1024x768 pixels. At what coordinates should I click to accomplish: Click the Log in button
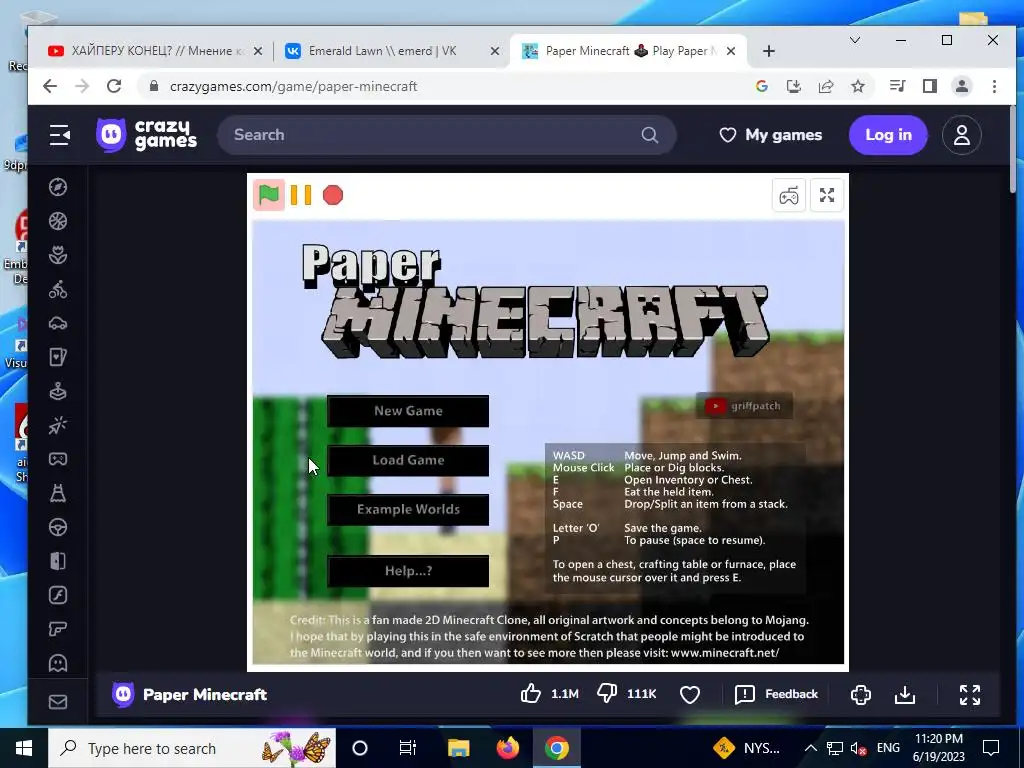[888, 135]
